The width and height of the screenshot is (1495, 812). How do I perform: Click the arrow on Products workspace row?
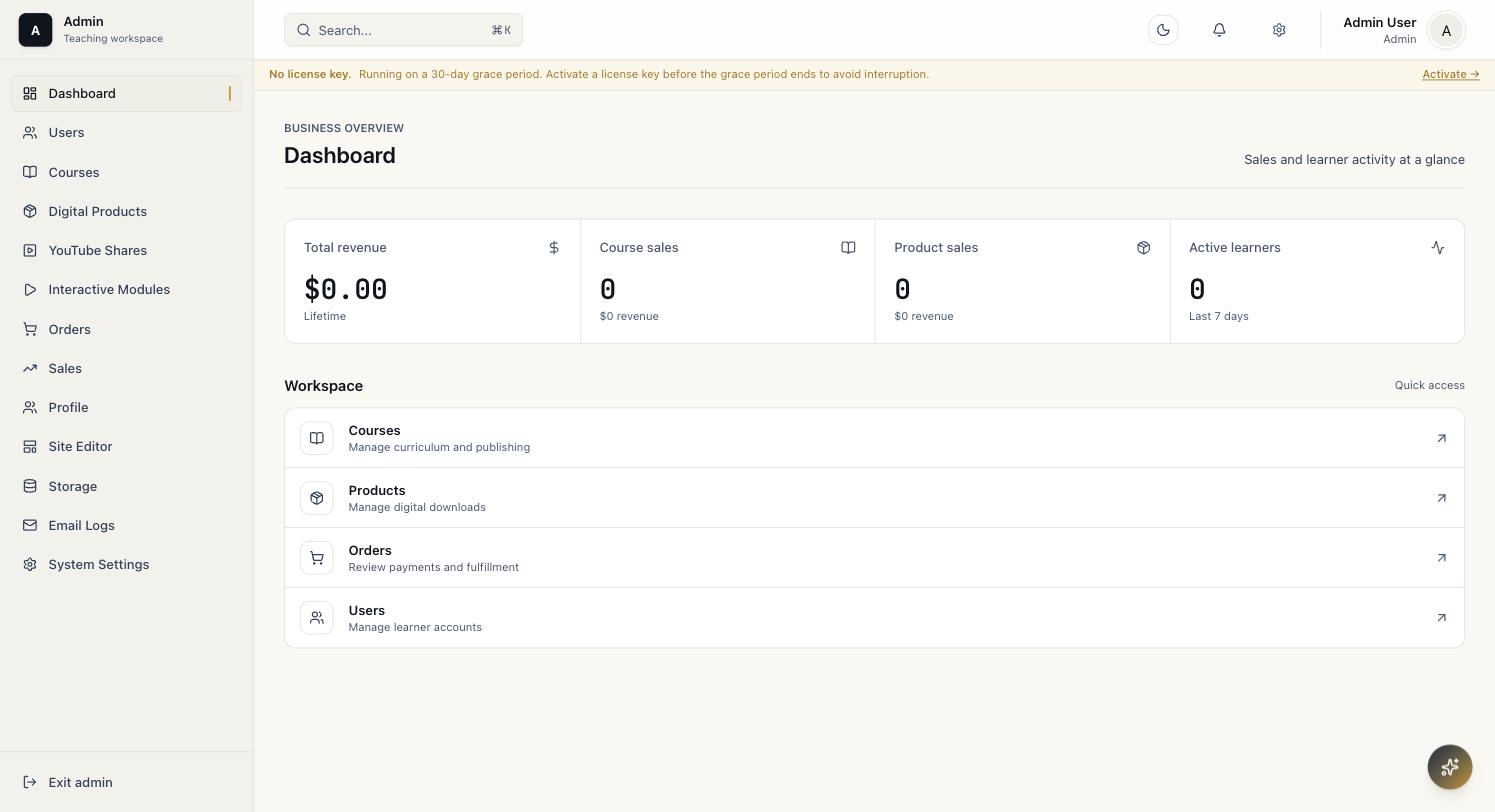pyautogui.click(x=1441, y=498)
